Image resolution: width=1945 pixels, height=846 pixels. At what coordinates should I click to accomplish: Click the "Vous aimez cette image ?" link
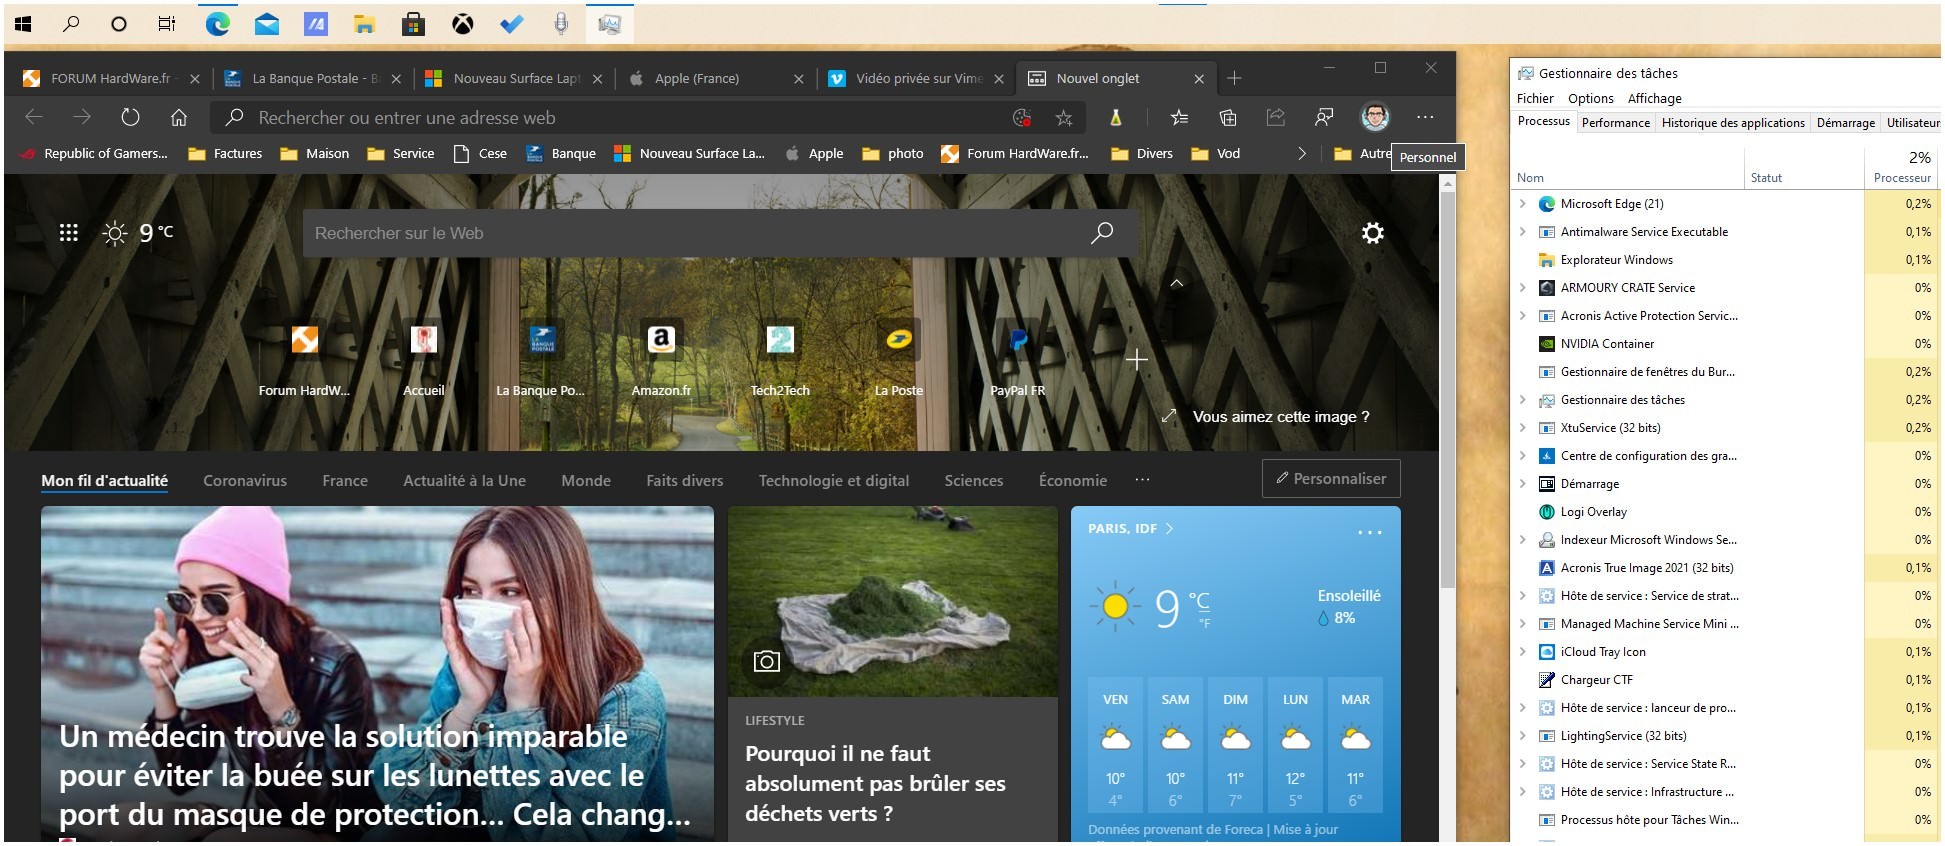pos(1280,417)
